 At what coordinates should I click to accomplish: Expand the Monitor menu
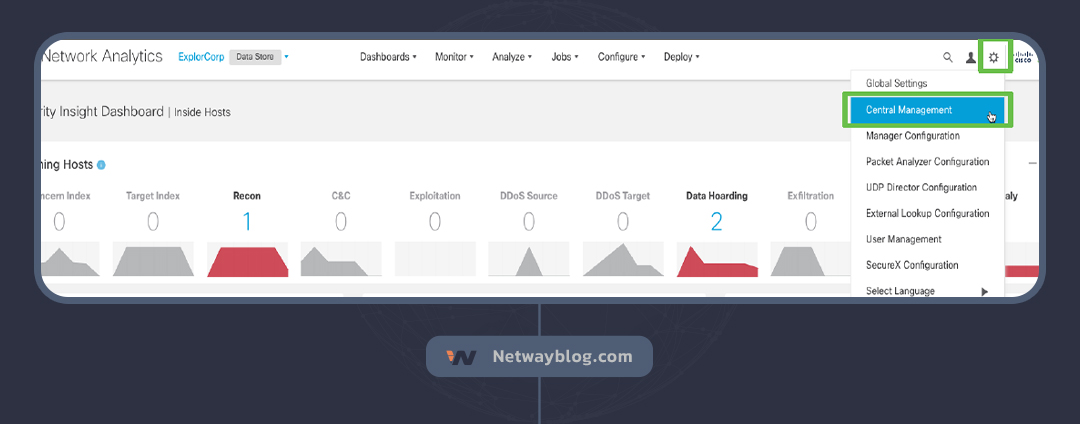[454, 57]
